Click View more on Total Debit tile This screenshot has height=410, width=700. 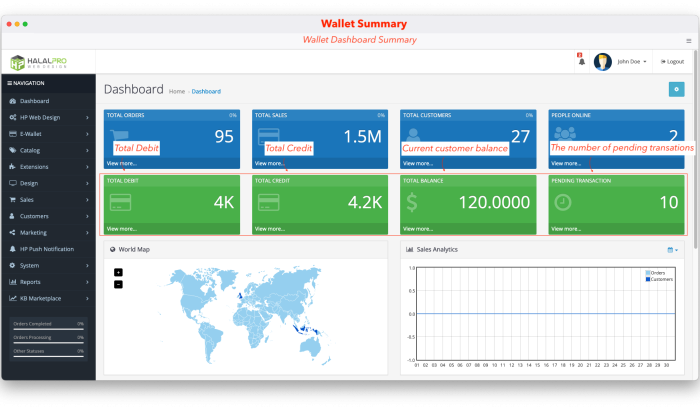pyautogui.click(x=121, y=229)
